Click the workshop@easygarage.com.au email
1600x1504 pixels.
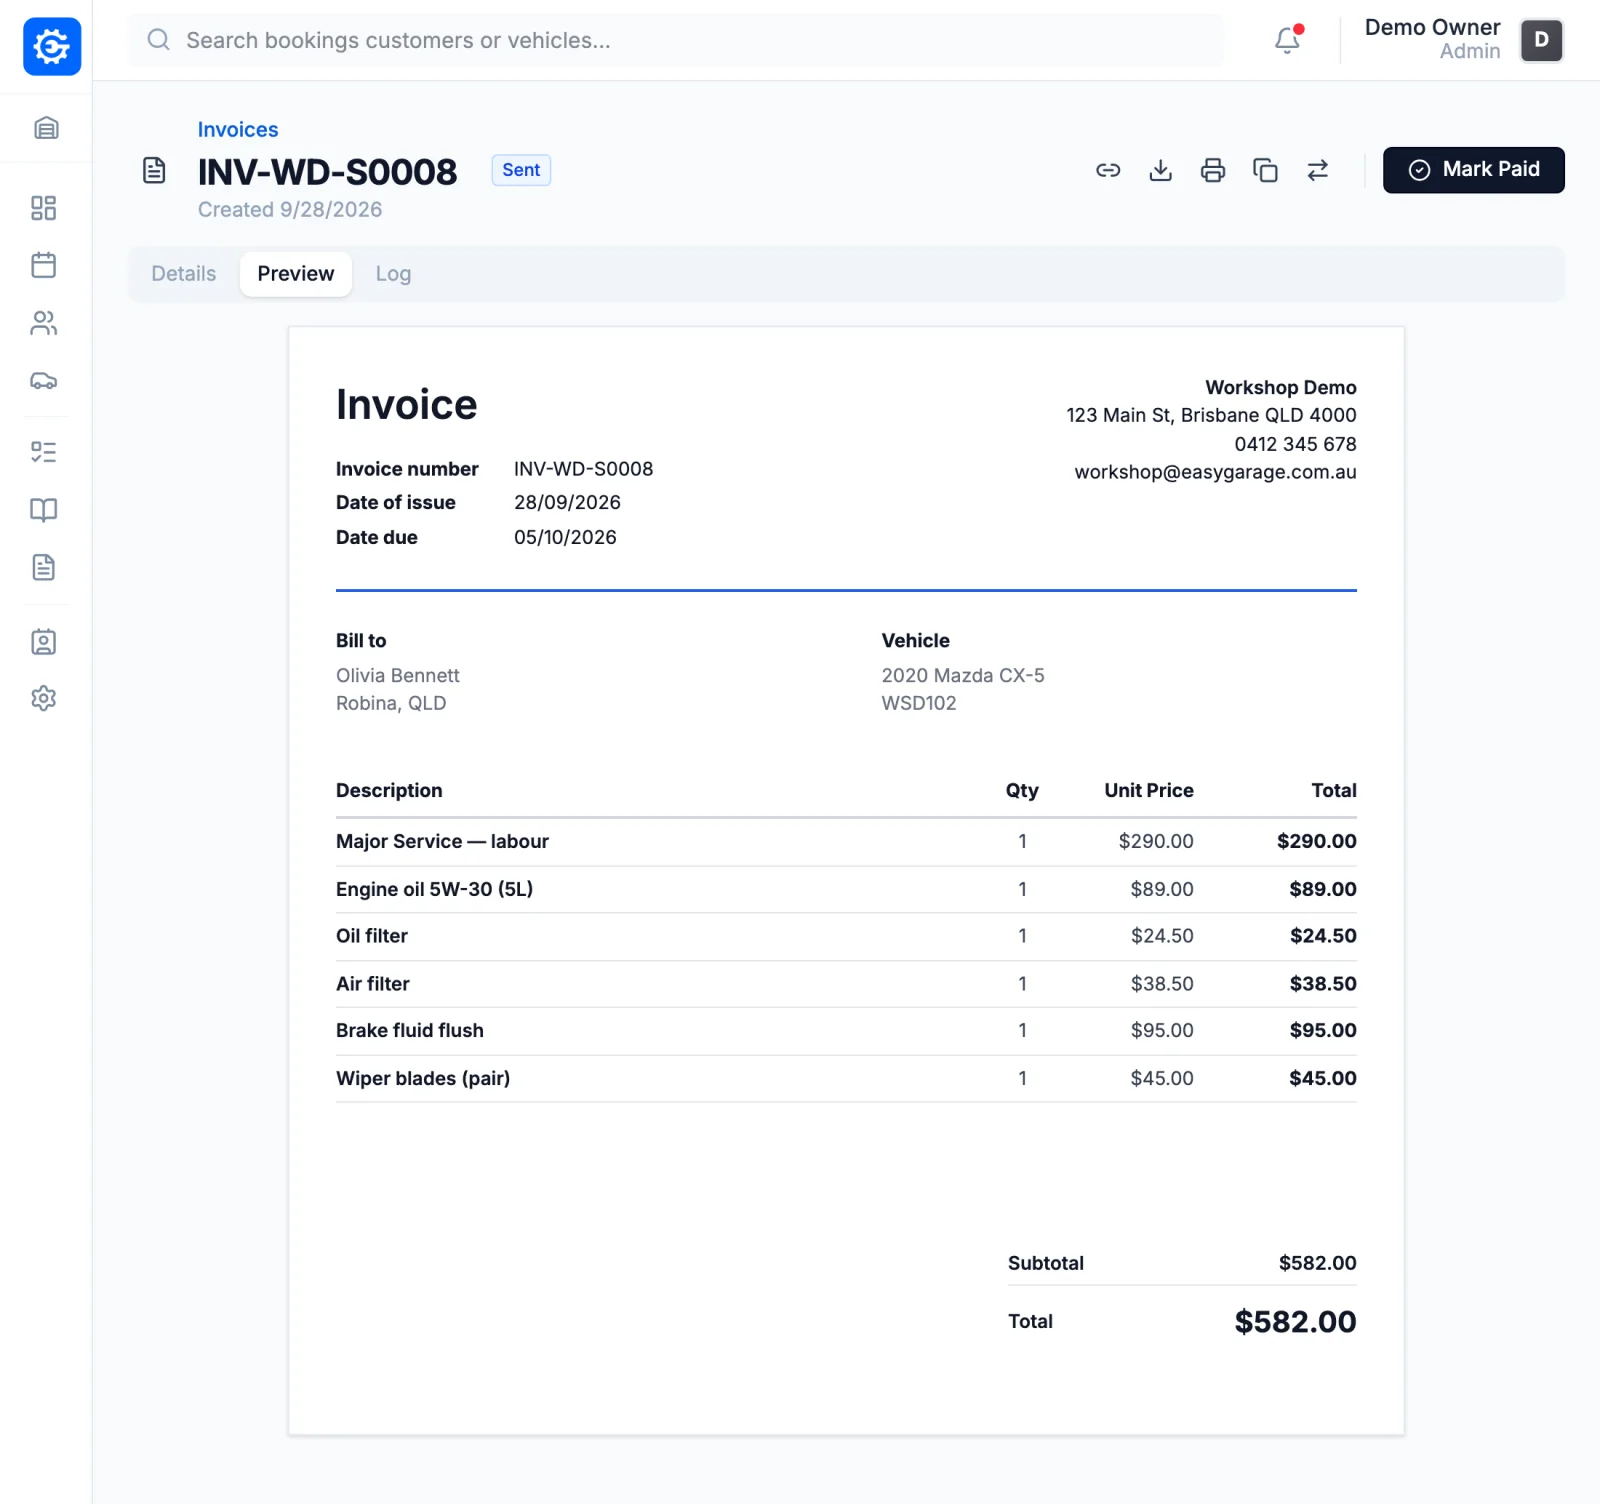[1215, 472]
